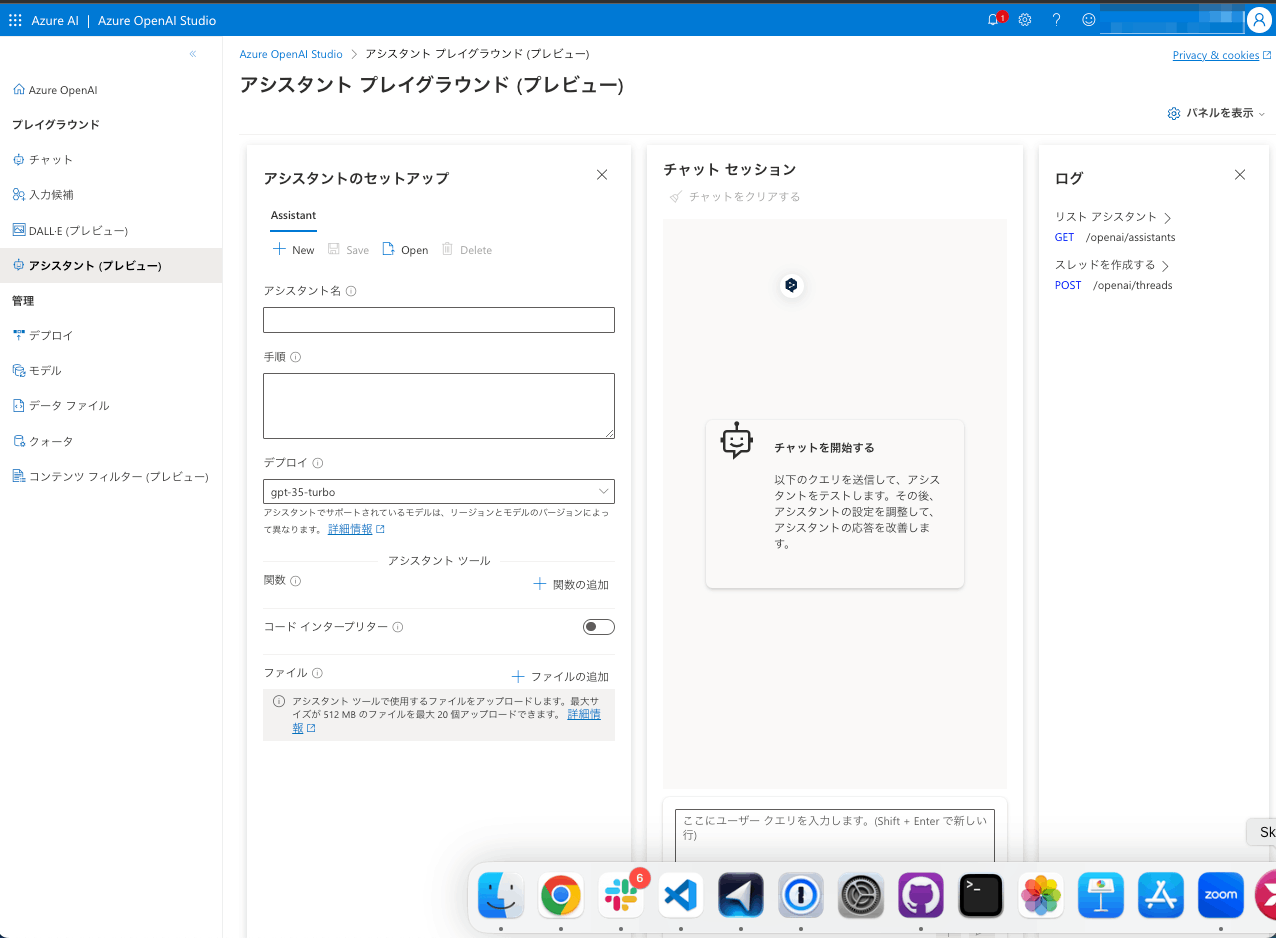
Task: Click Open to load an assistant
Action: coord(405,250)
